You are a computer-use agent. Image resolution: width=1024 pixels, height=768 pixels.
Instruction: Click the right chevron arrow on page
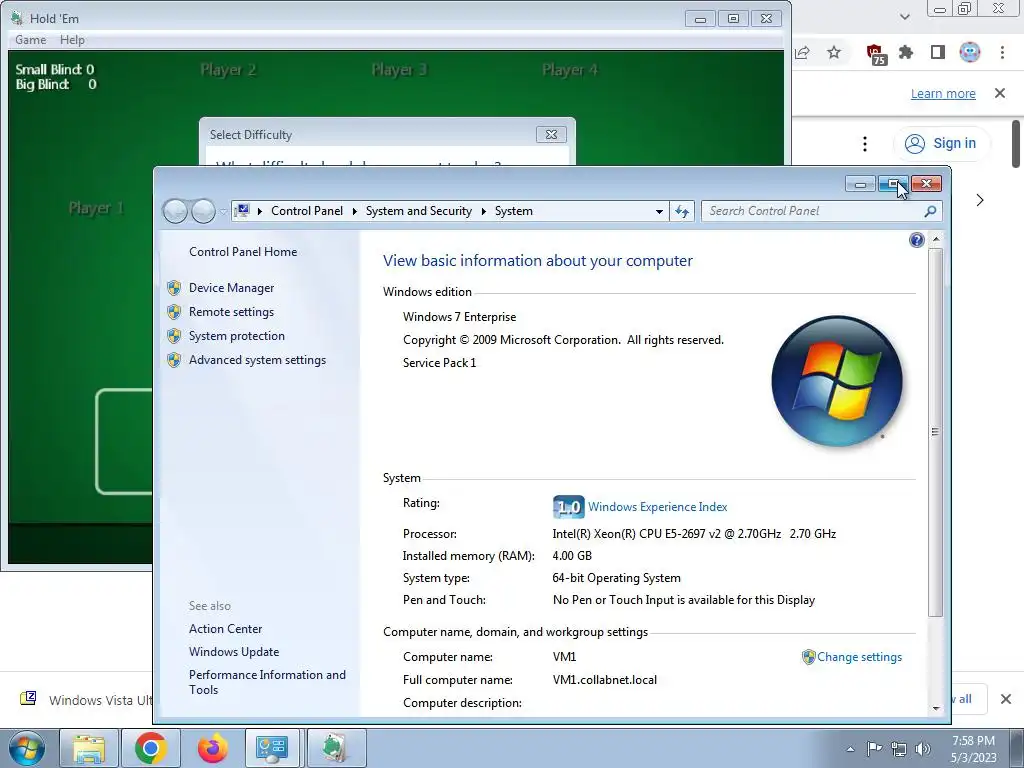[980, 200]
